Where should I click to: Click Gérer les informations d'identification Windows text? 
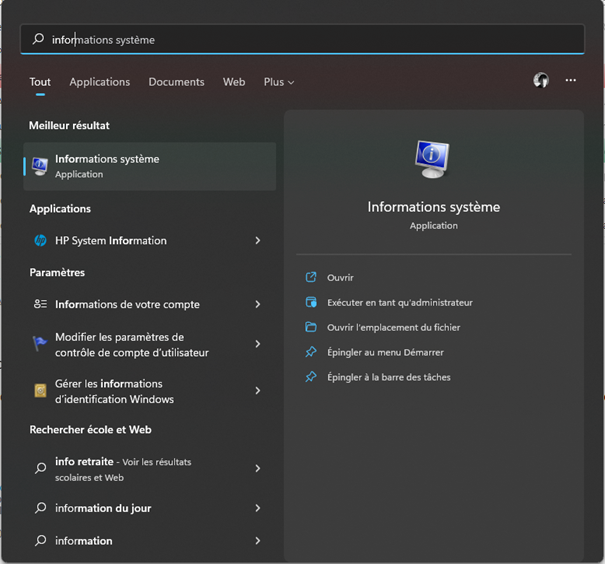pyautogui.click(x=114, y=391)
